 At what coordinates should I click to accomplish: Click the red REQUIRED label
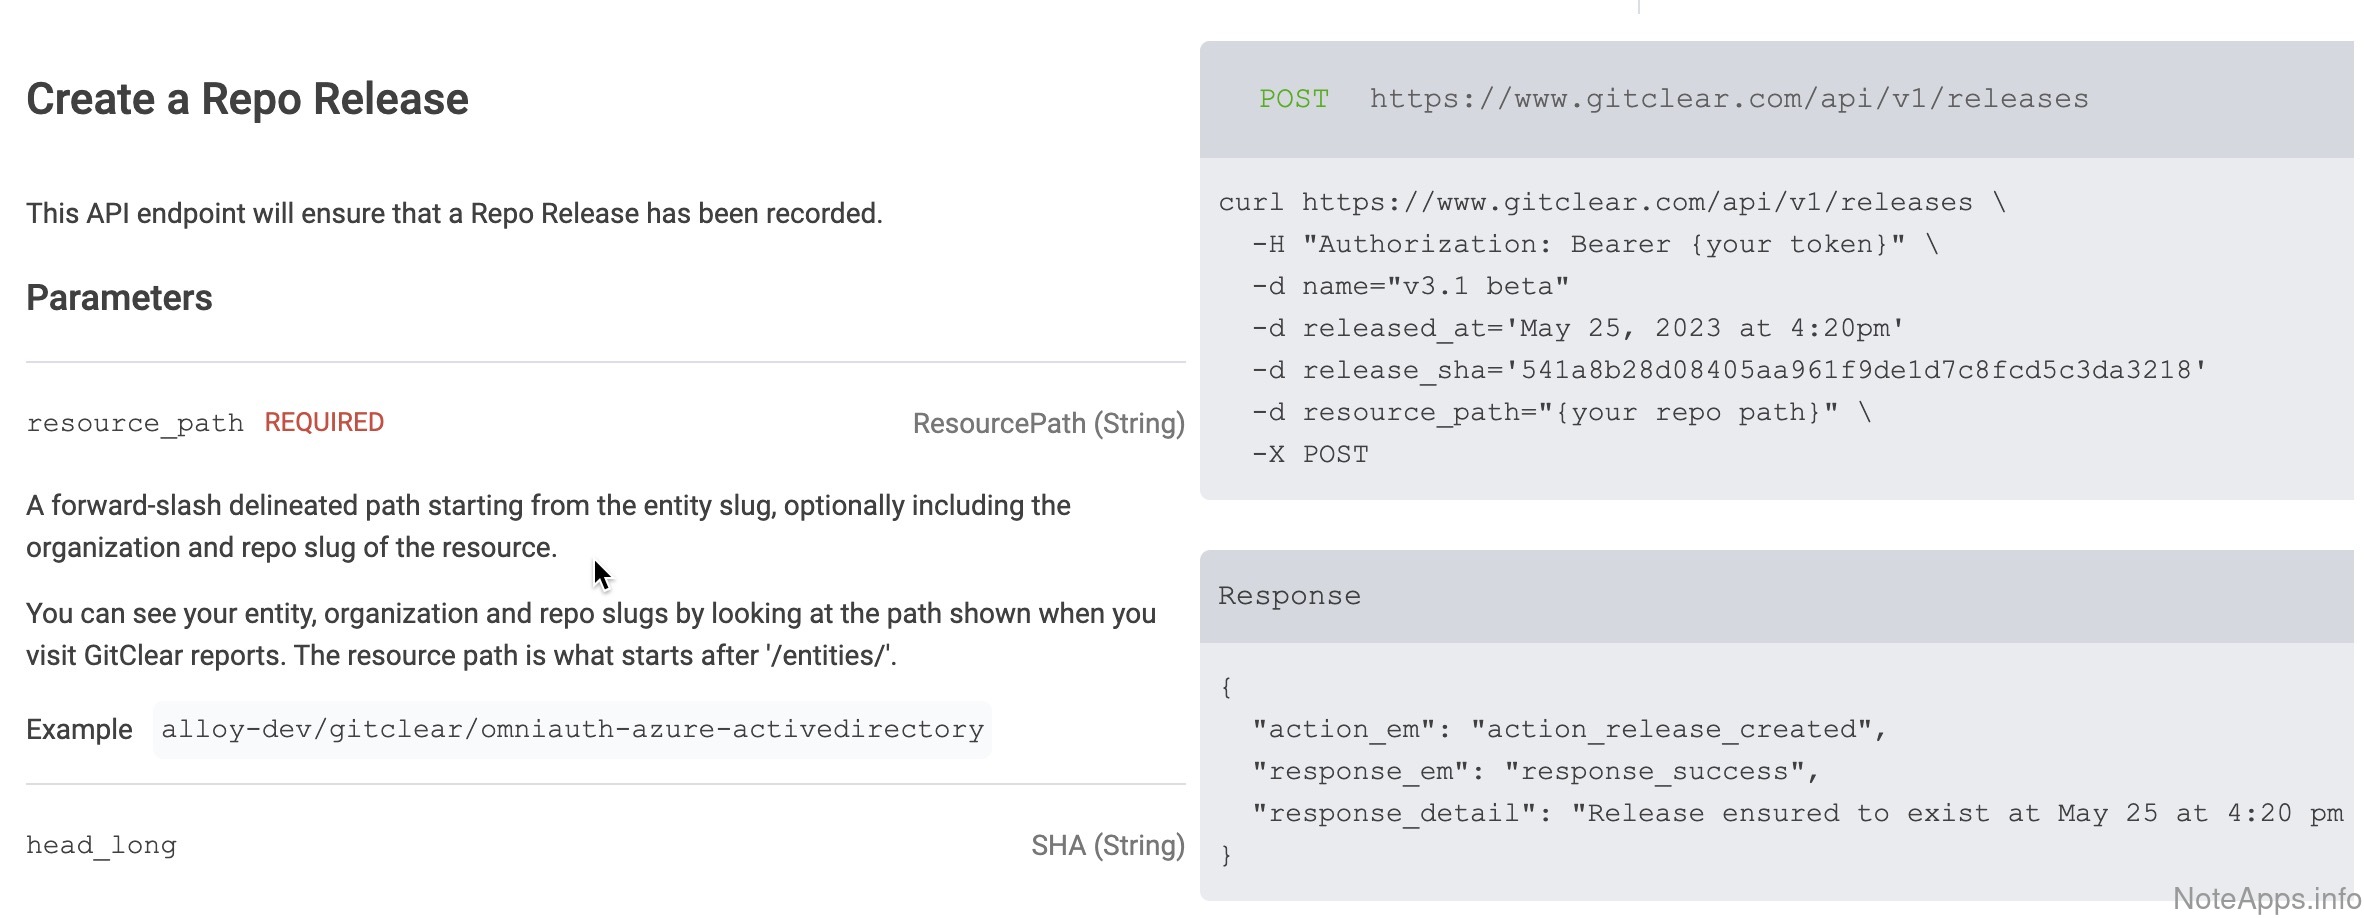click(x=324, y=422)
